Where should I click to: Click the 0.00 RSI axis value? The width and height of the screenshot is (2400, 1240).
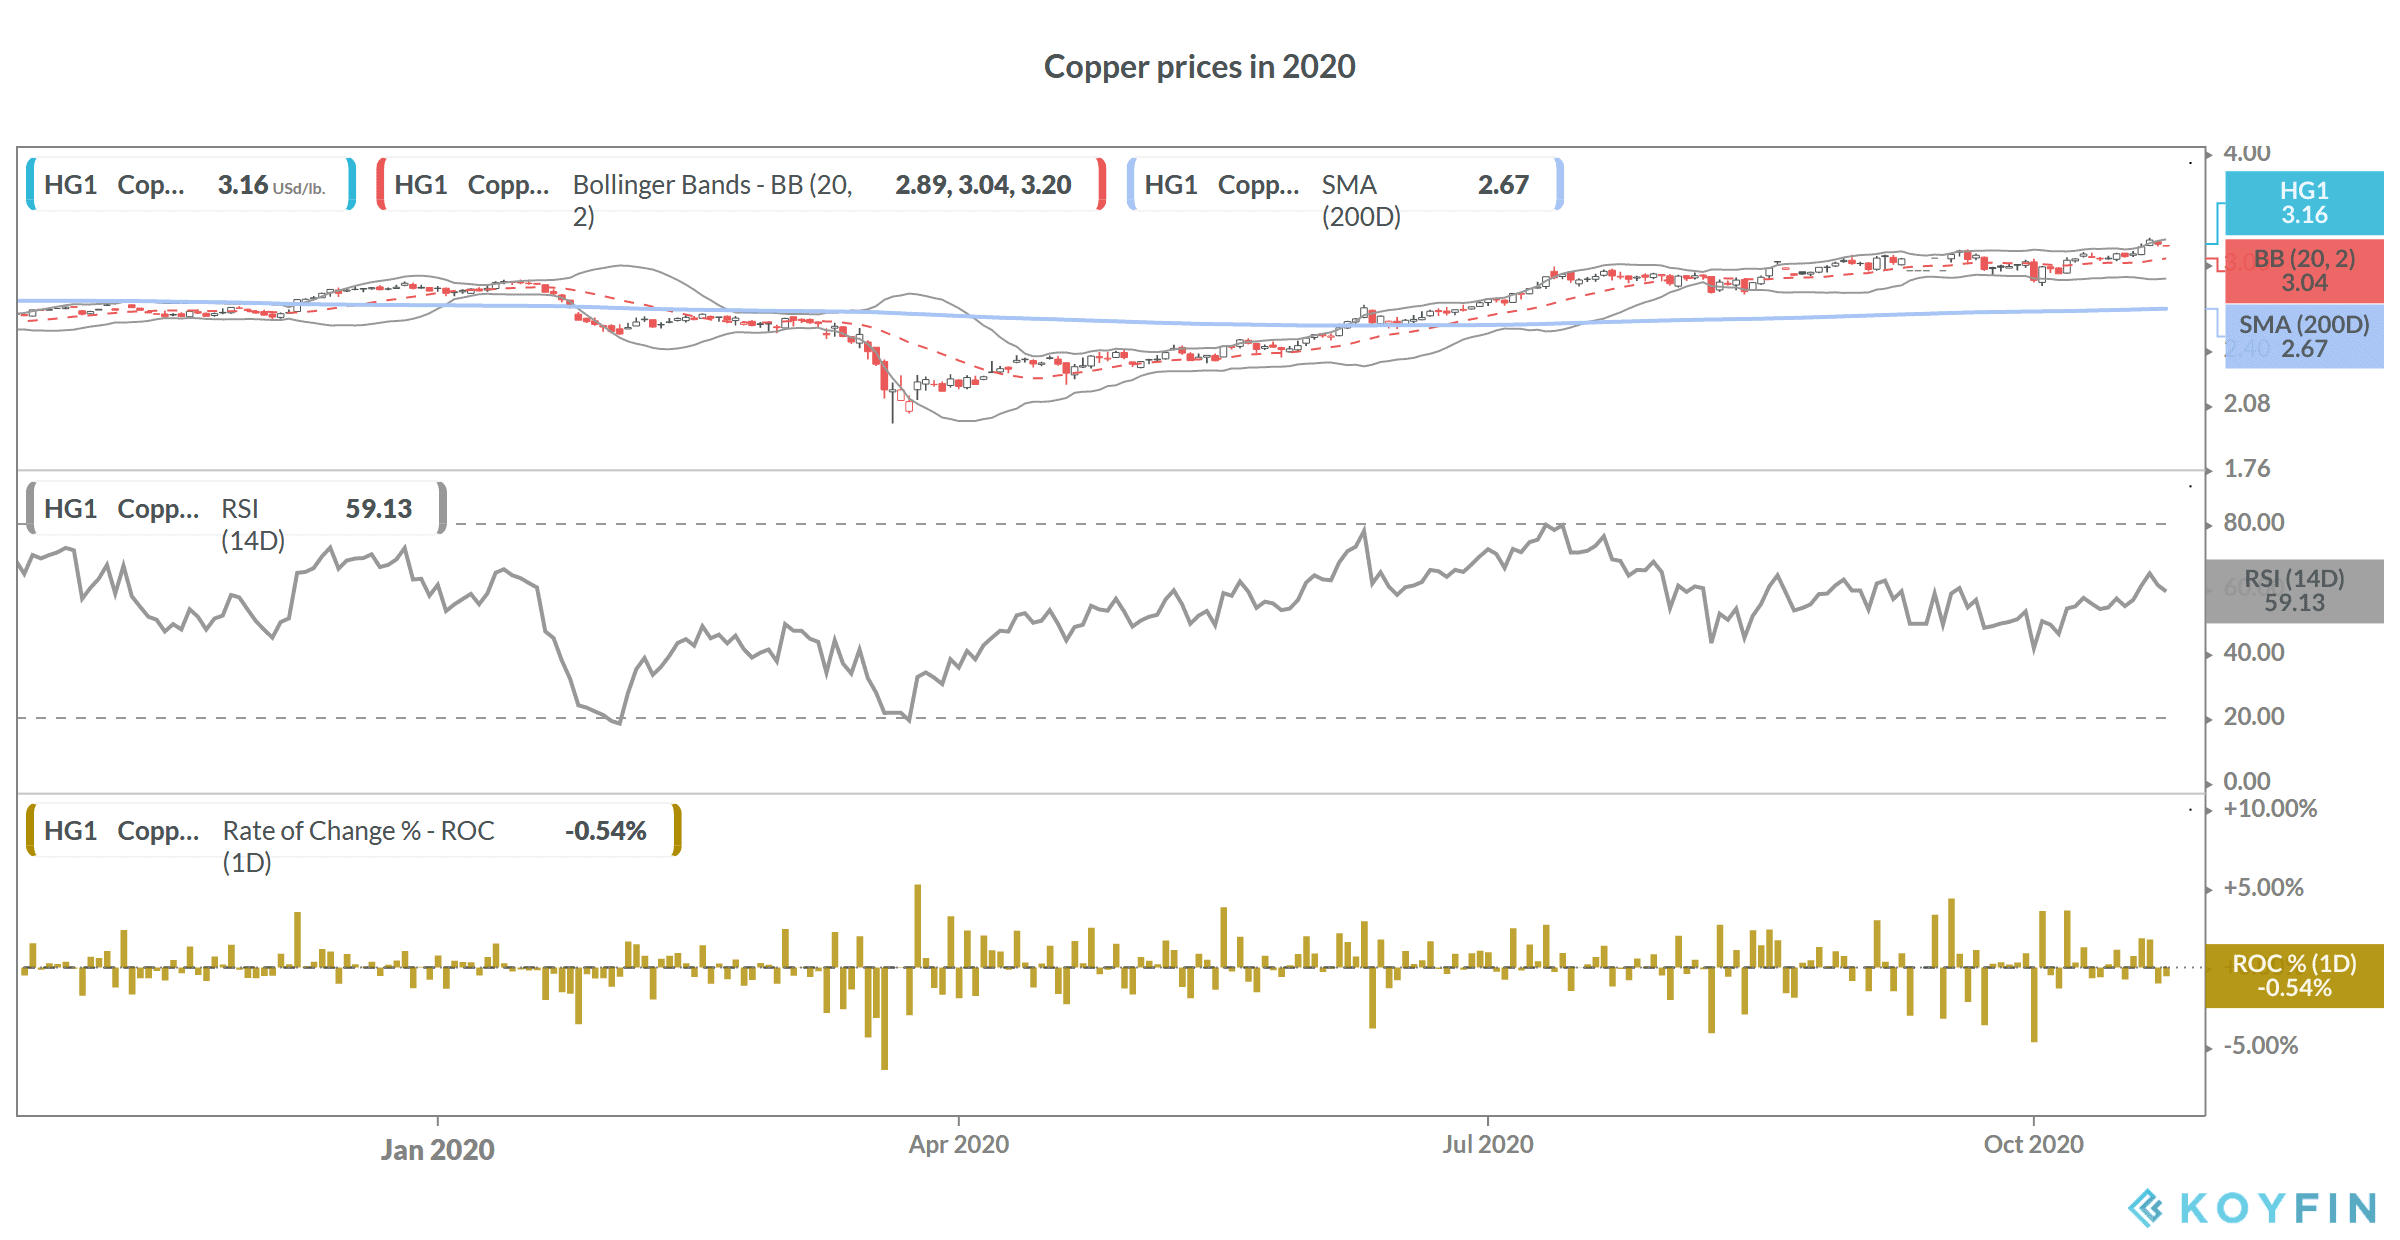click(x=2246, y=781)
